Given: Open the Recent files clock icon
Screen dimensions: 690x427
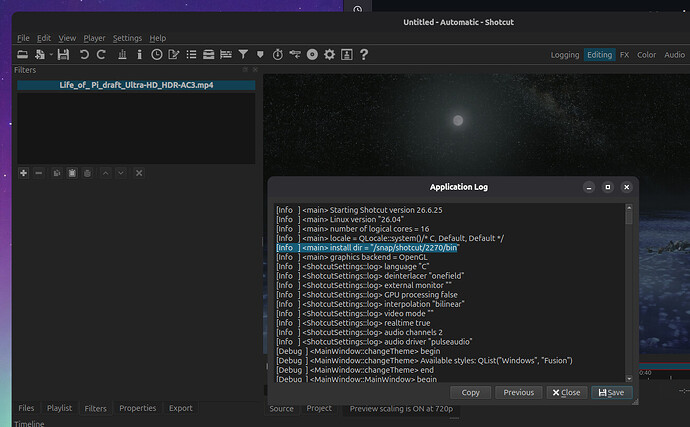Looking at the screenshot, I should 157,55.
